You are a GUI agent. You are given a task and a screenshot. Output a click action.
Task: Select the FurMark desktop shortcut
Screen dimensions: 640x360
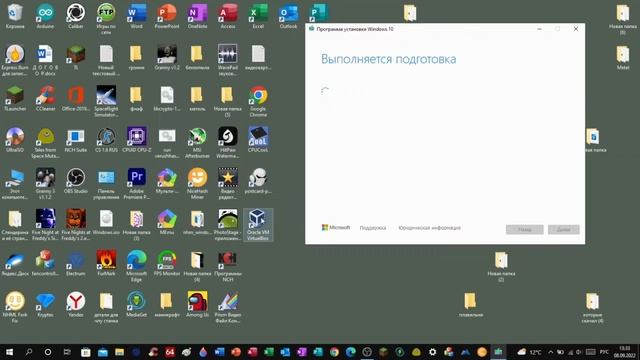tap(106, 263)
